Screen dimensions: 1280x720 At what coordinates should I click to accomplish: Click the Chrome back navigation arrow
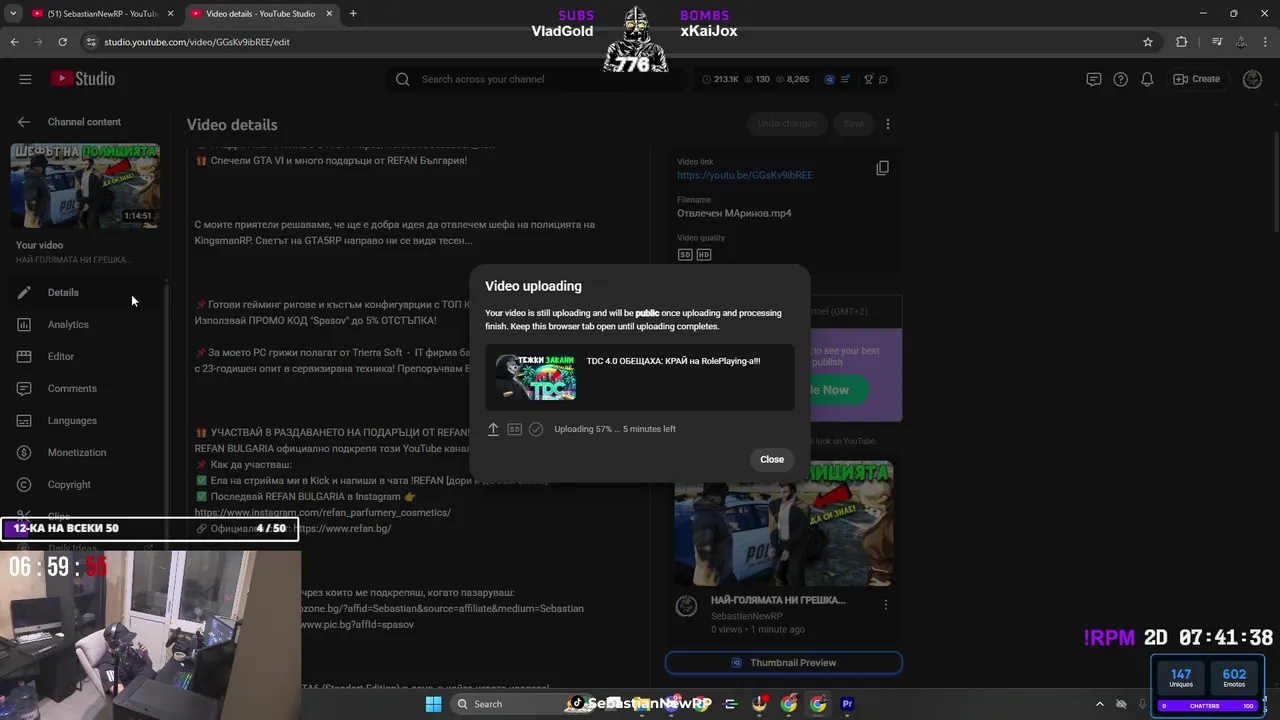coord(14,42)
